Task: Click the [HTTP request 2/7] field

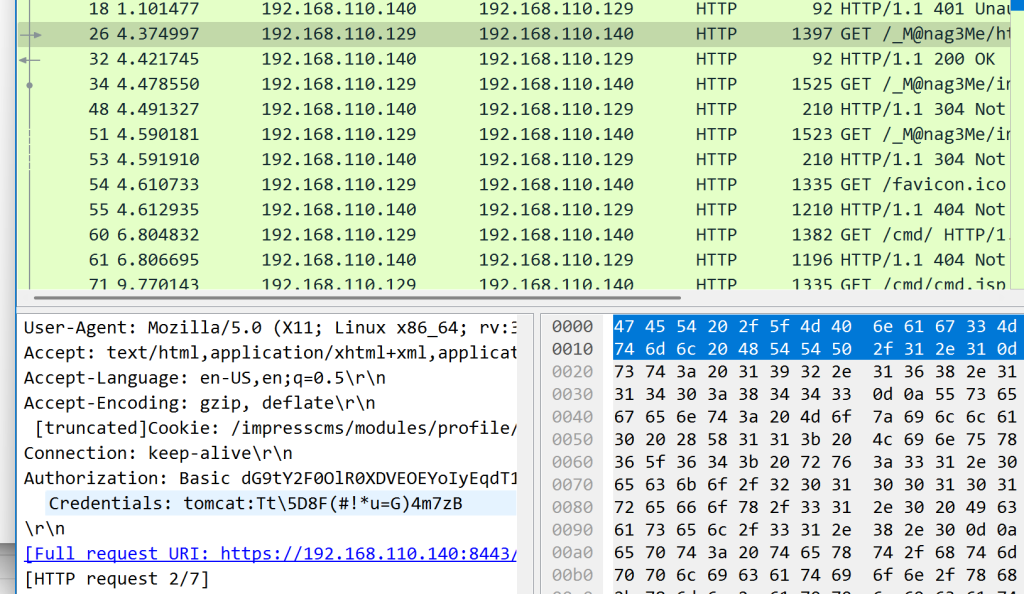Action: [x=116, y=578]
